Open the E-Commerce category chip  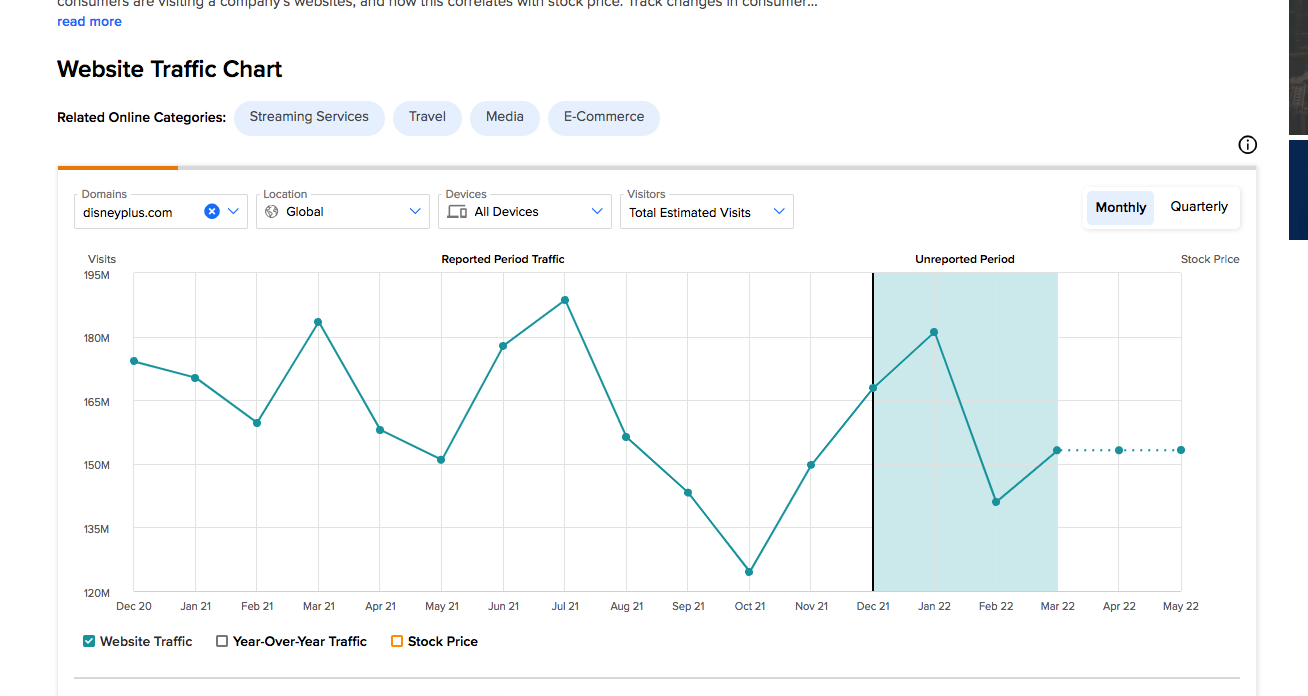[x=604, y=117]
